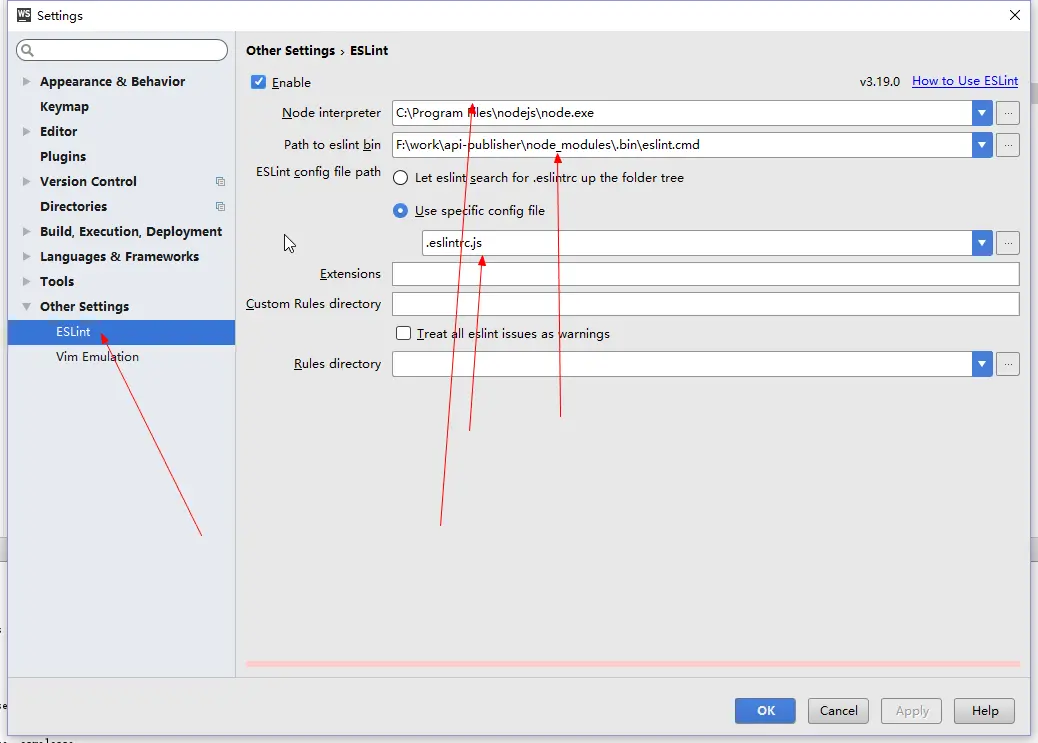Focus the settings search field
Screen dimensions: 1038x743
coord(122,50)
